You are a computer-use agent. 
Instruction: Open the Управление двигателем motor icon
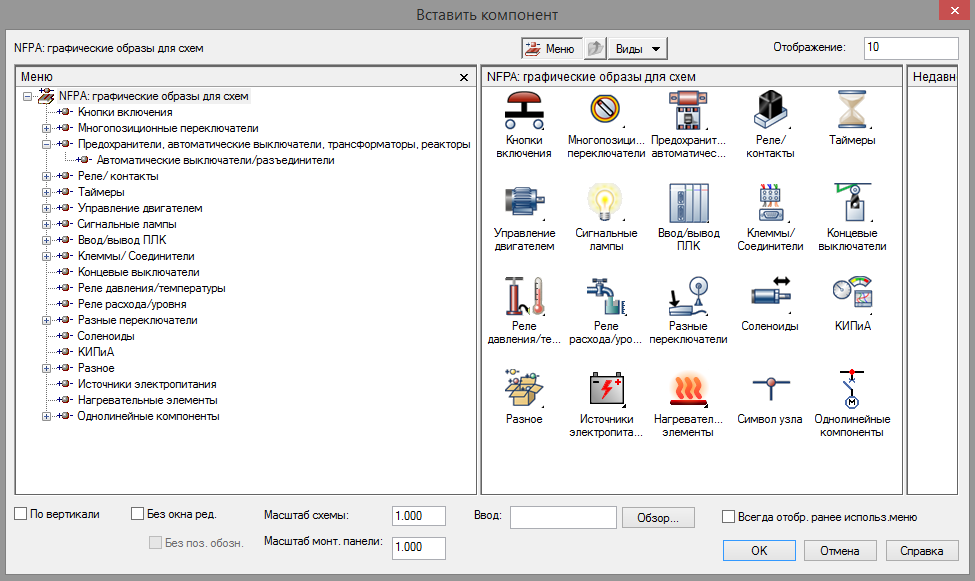click(524, 202)
